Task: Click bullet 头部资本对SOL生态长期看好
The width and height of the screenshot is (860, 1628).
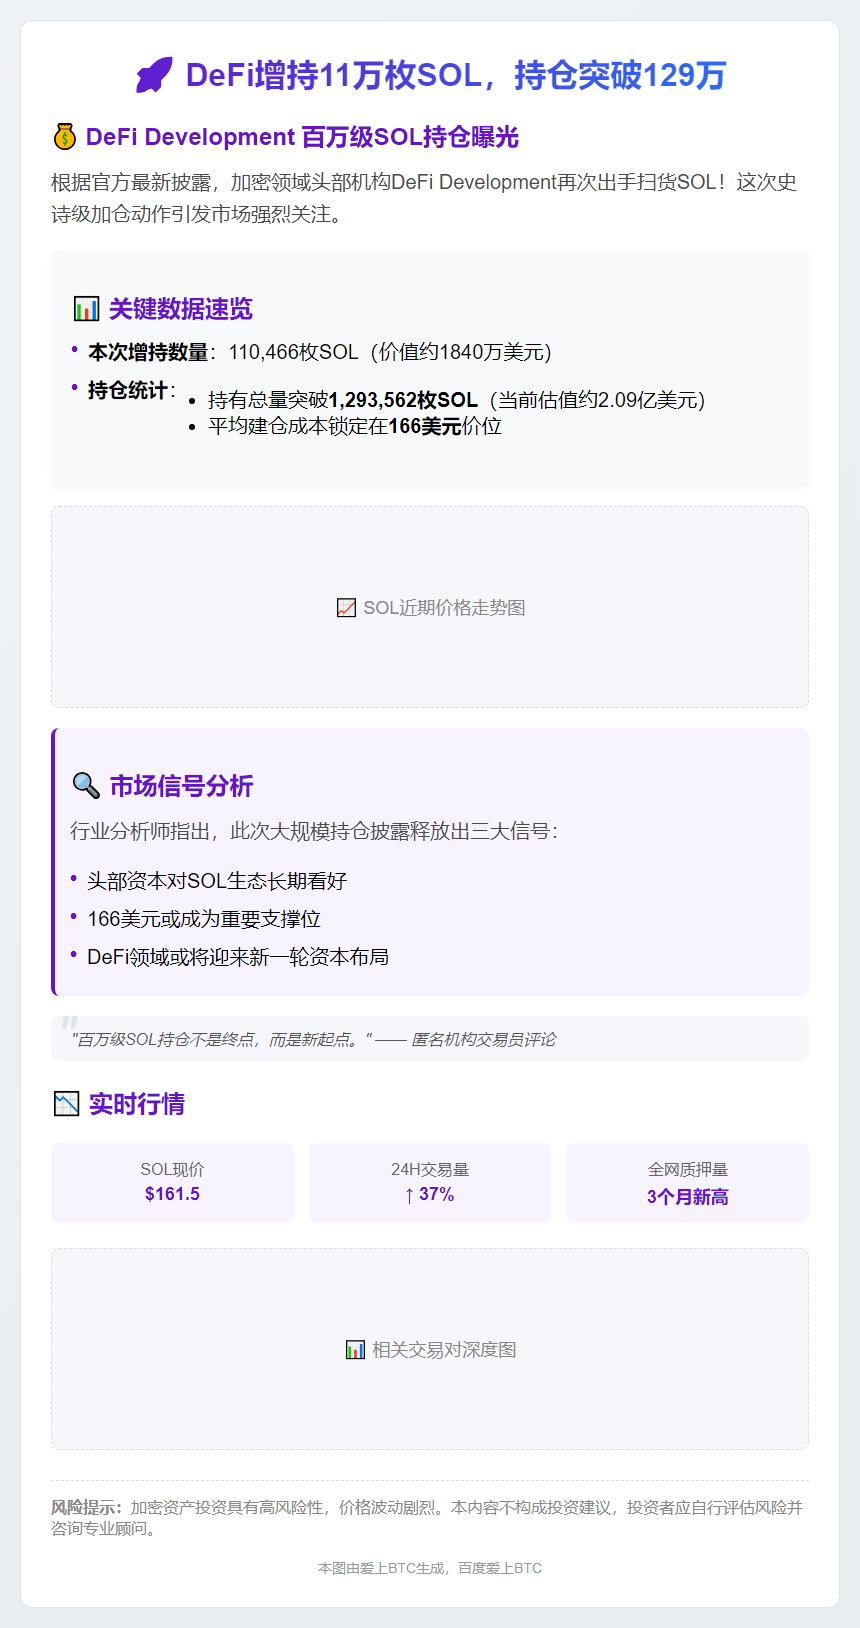Action: [x=217, y=881]
